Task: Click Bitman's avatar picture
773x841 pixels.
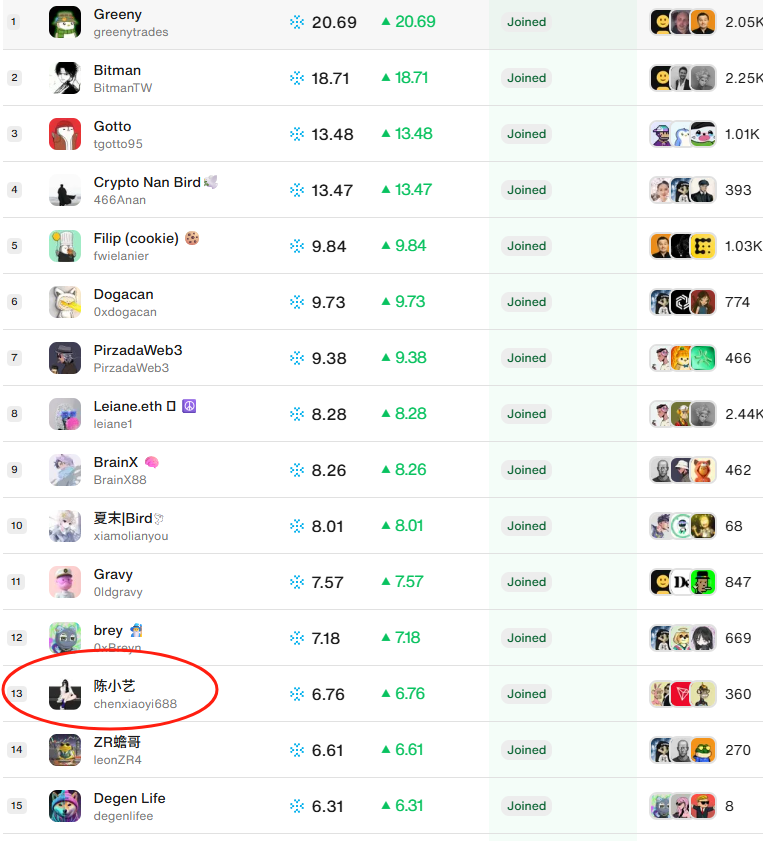Action: point(65,78)
